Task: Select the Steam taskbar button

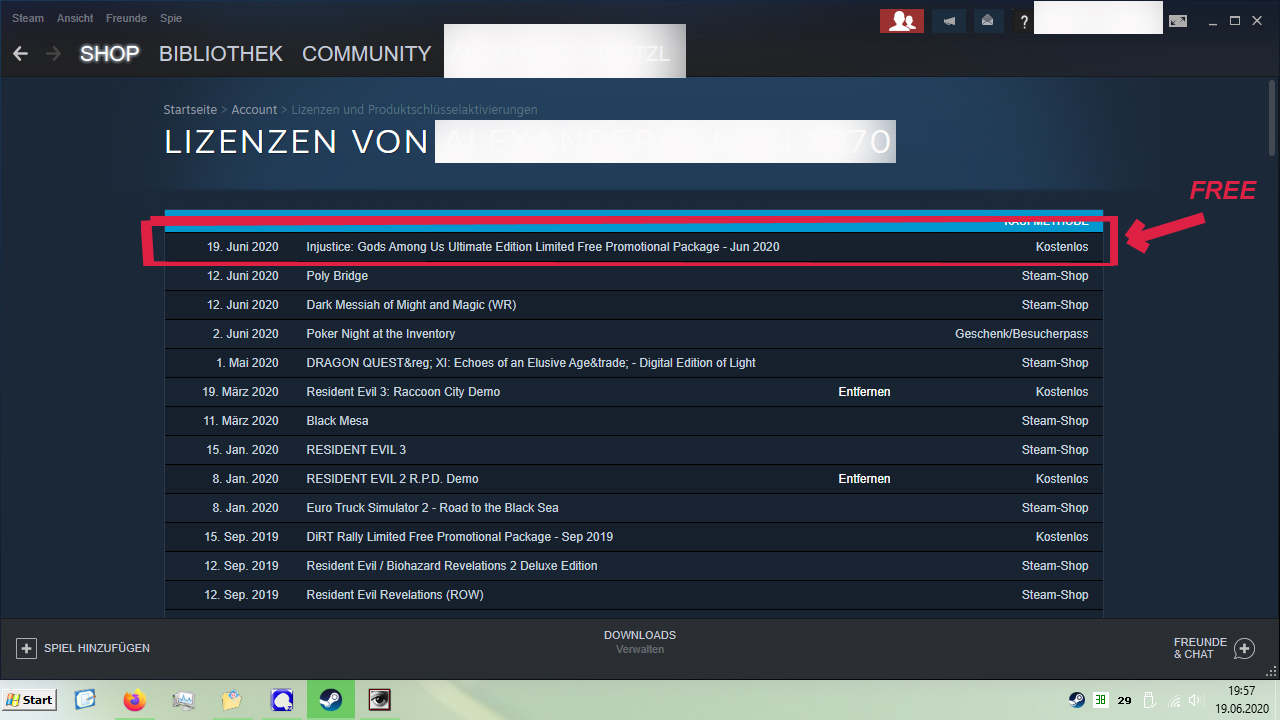Action: click(330, 700)
